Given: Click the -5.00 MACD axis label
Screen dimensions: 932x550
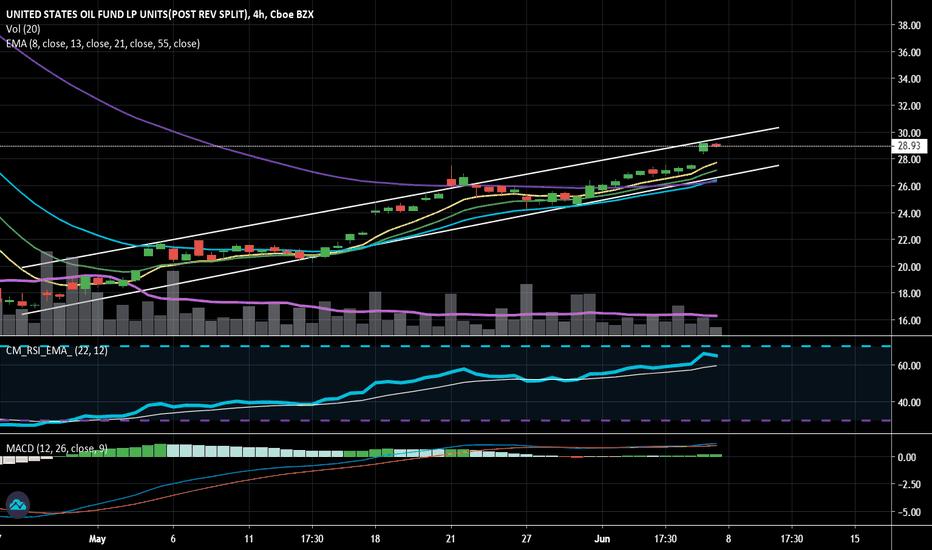Looking at the screenshot, I should pos(909,512).
